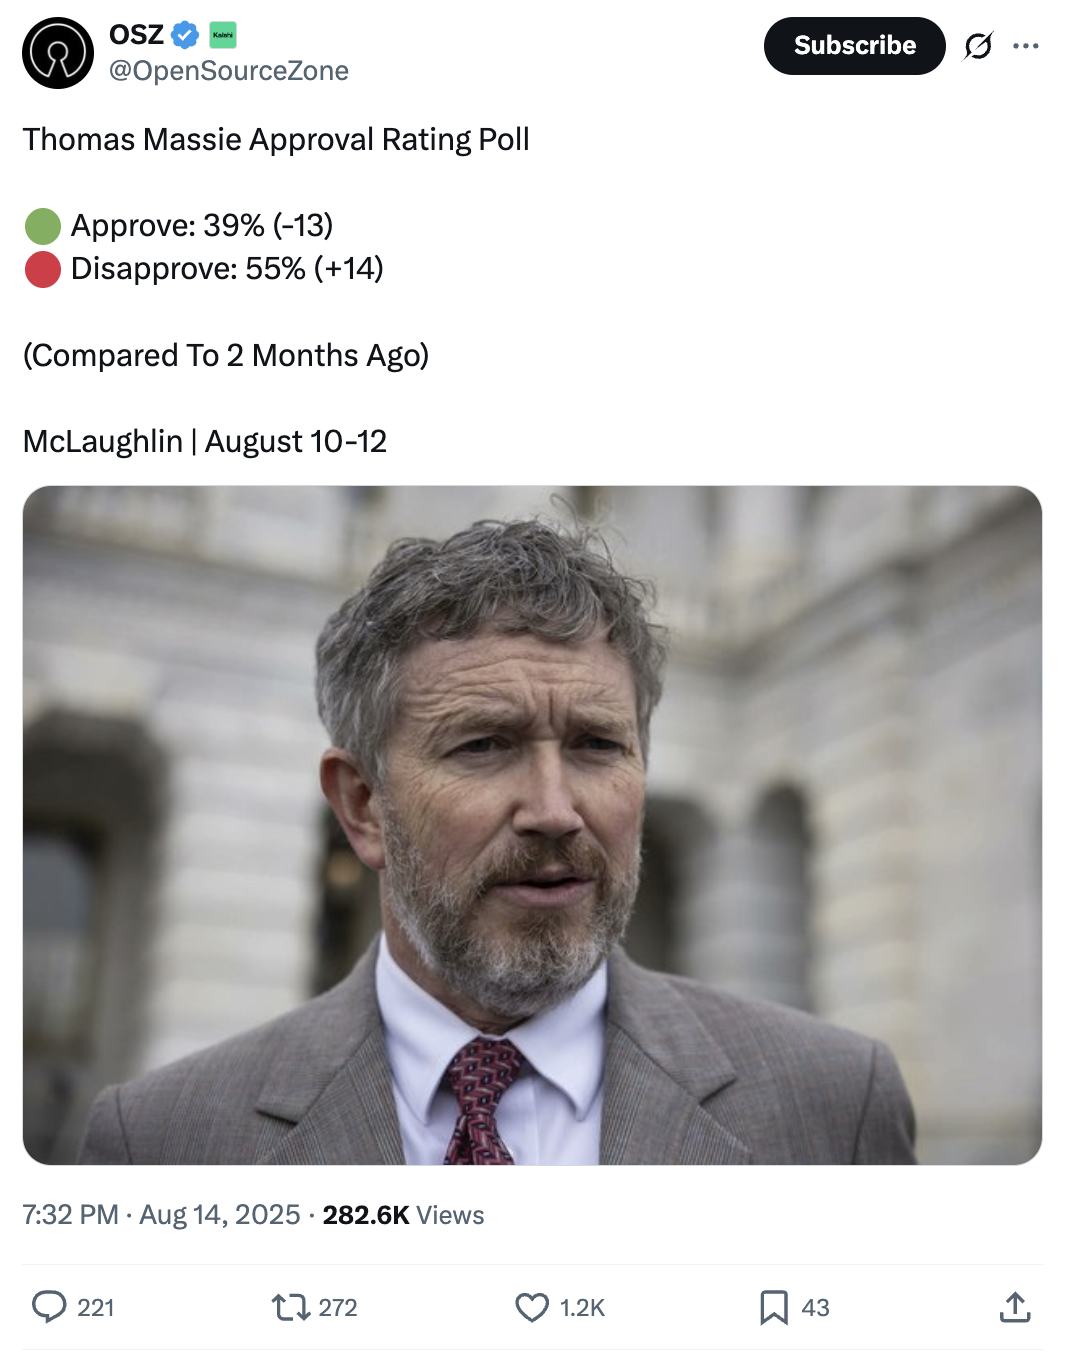The width and height of the screenshot is (1068, 1354).
Task: Click the 7:32 PM Aug 14, 2025 timestamp
Action: [161, 1215]
